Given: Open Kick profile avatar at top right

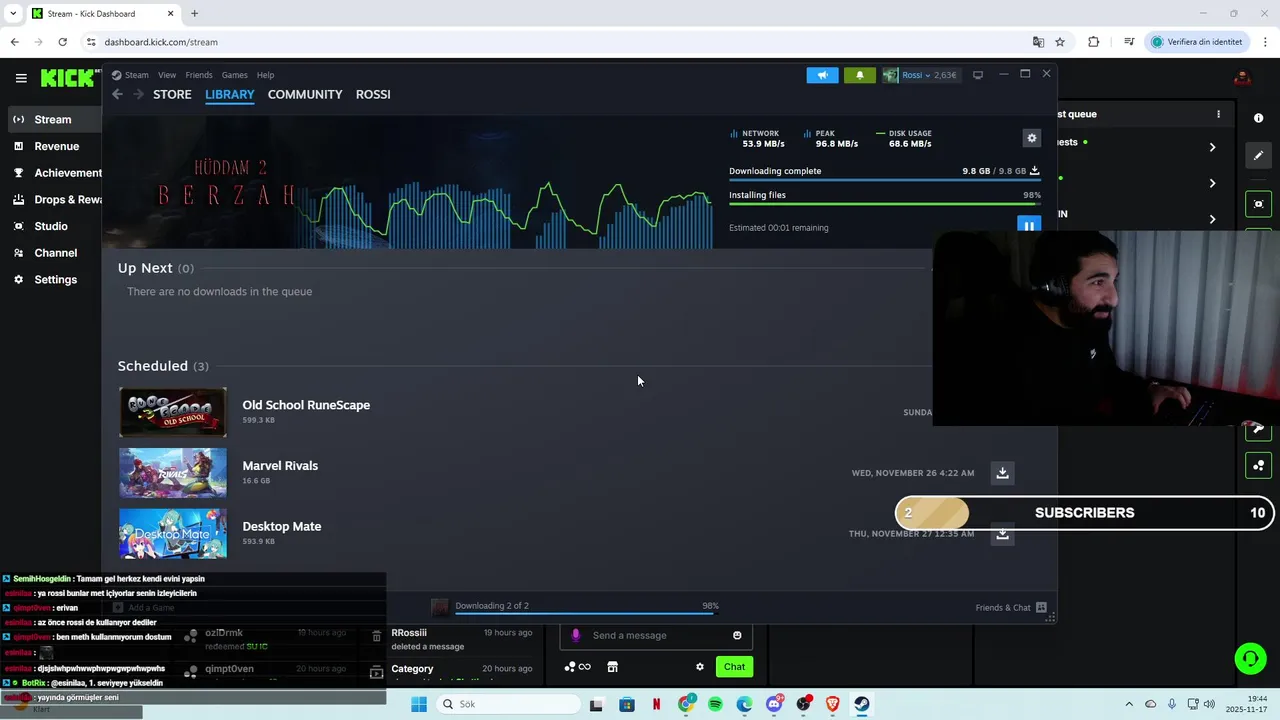Looking at the screenshot, I should (x=1242, y=78).
